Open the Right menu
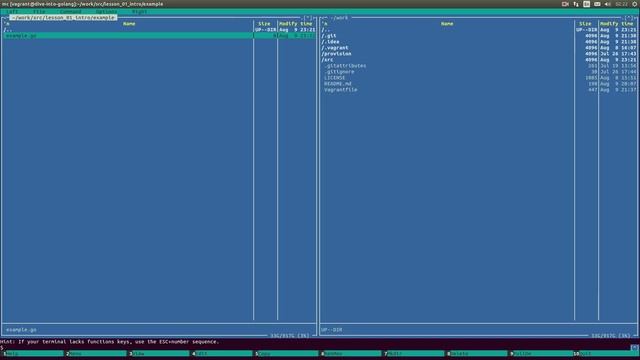 coord(139,12)
